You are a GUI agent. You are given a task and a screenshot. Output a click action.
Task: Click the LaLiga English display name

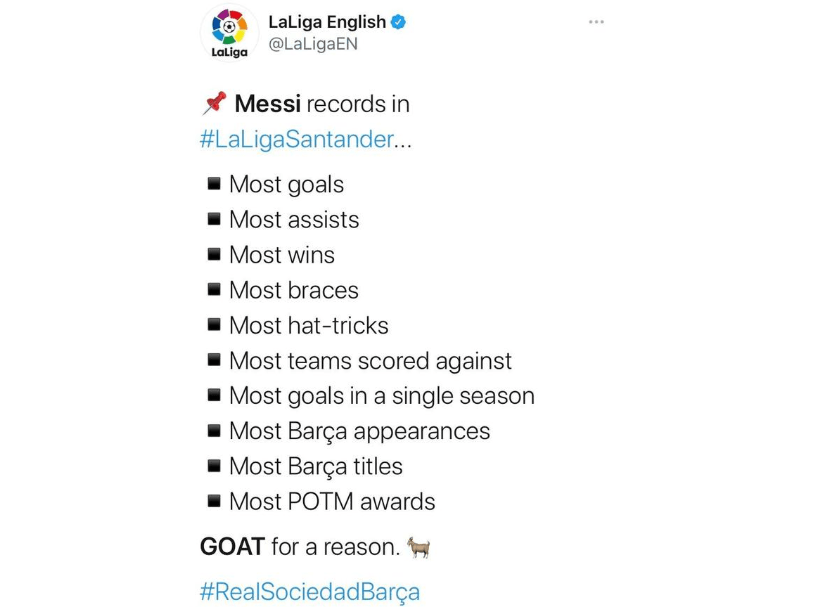(x=327, y=22)
